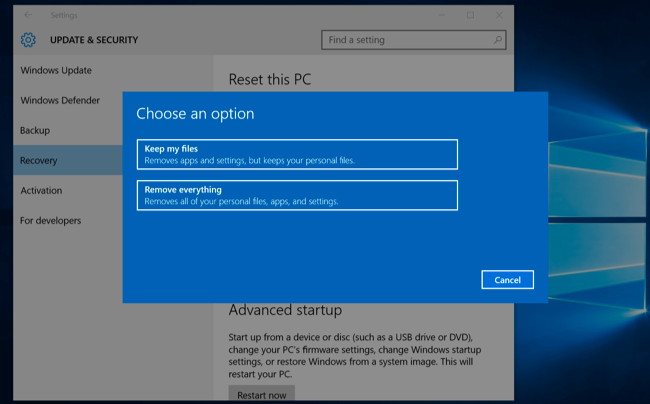
Task: Open Windows Update section
Action: click(x=56, y=70)
